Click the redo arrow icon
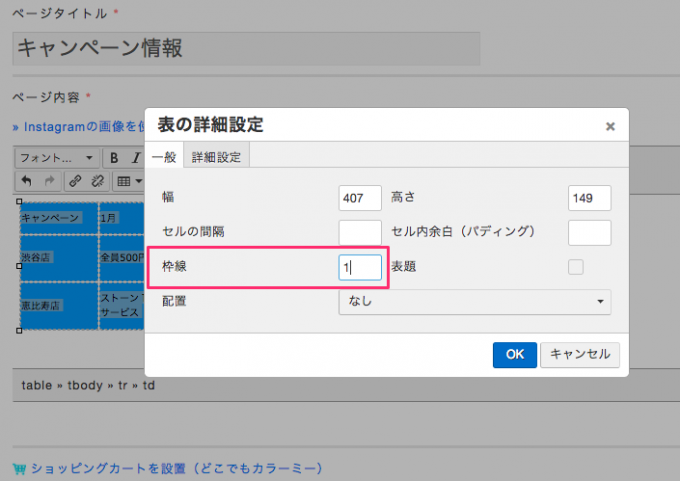 tap(49, 180)
